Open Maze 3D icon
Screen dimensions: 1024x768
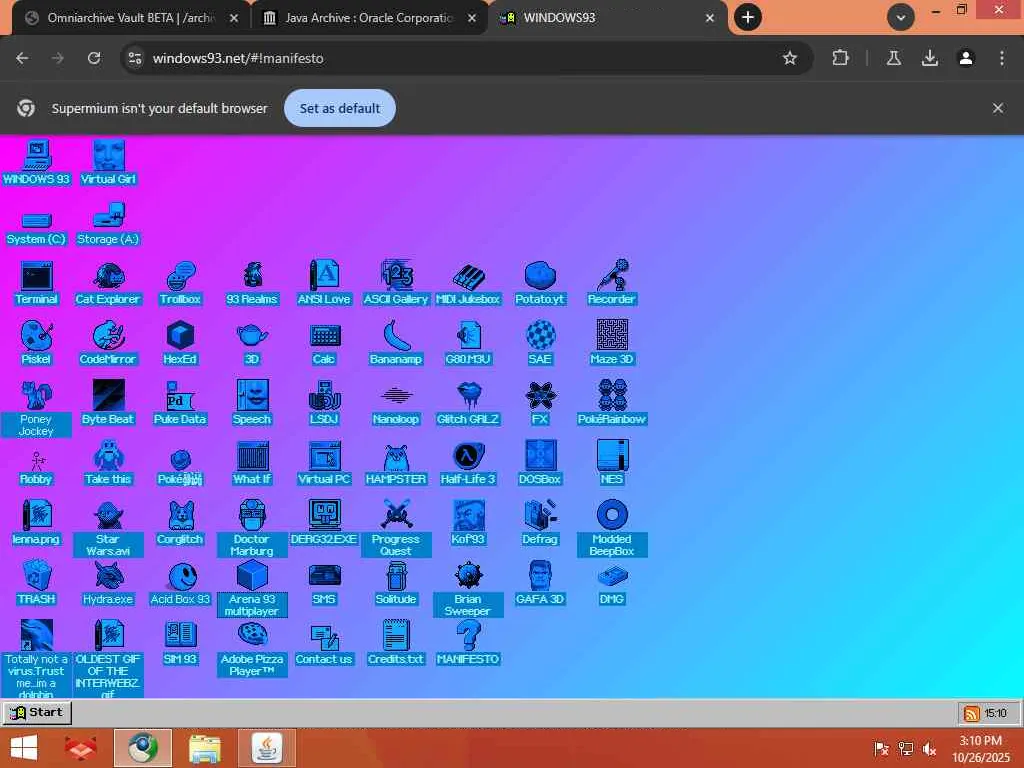pos(612,343)
